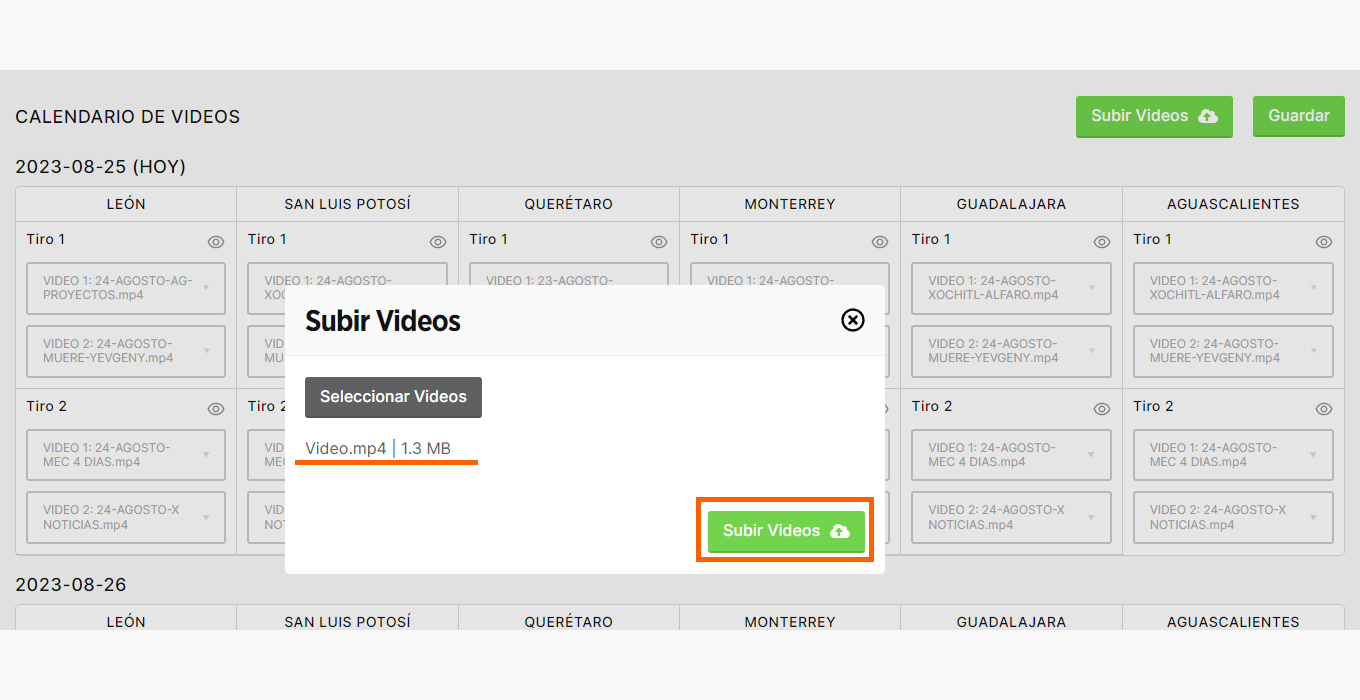
Task: Toggle eye icon for León Tiro 2
Action: click(215, 409)
